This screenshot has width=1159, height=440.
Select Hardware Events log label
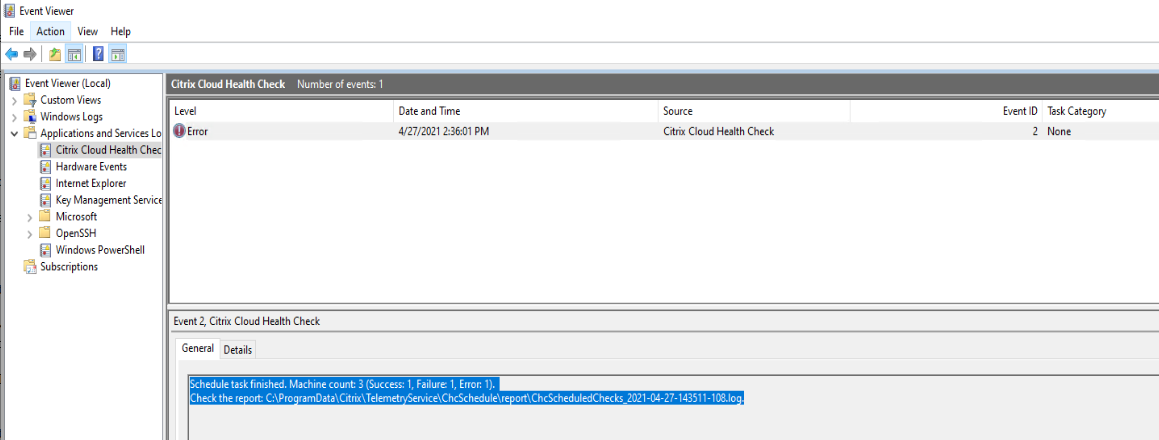[x=92, y=166]
